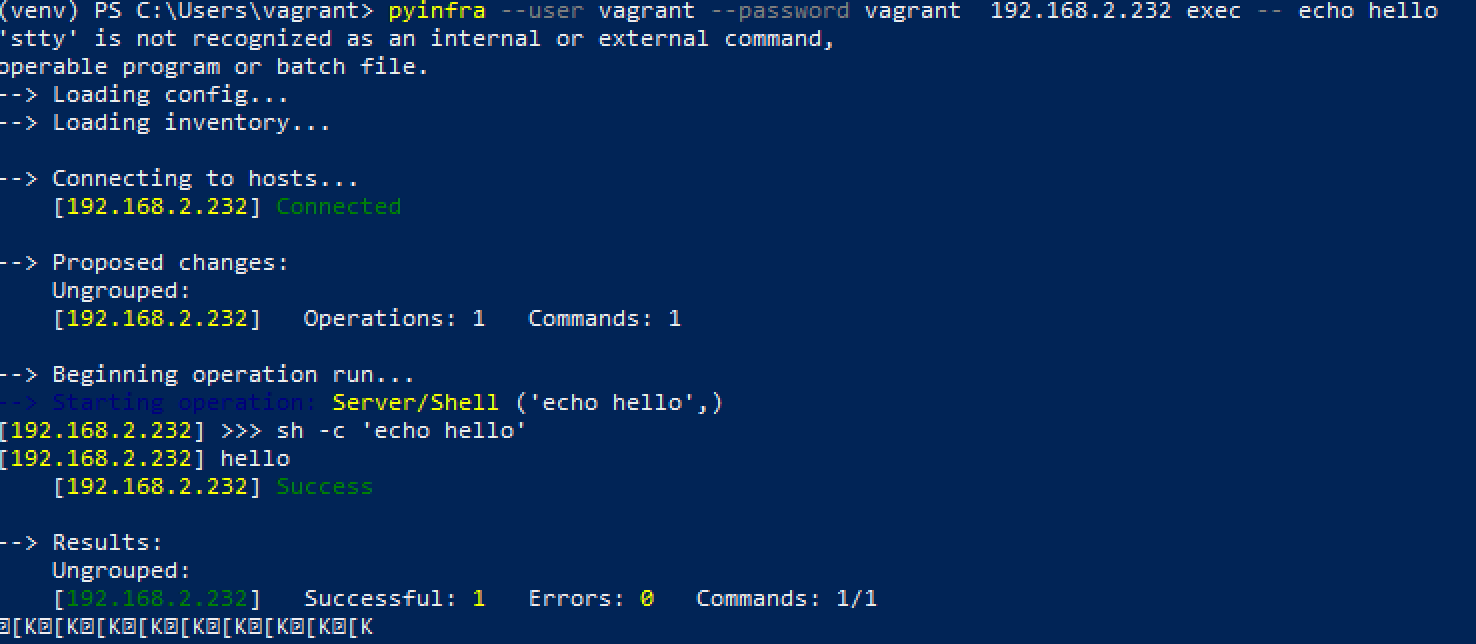Image resolution: width=1476 pixels, height=644 pixels.
Task: Click the pyinfra command word
Action: click(x=437, y=12)
